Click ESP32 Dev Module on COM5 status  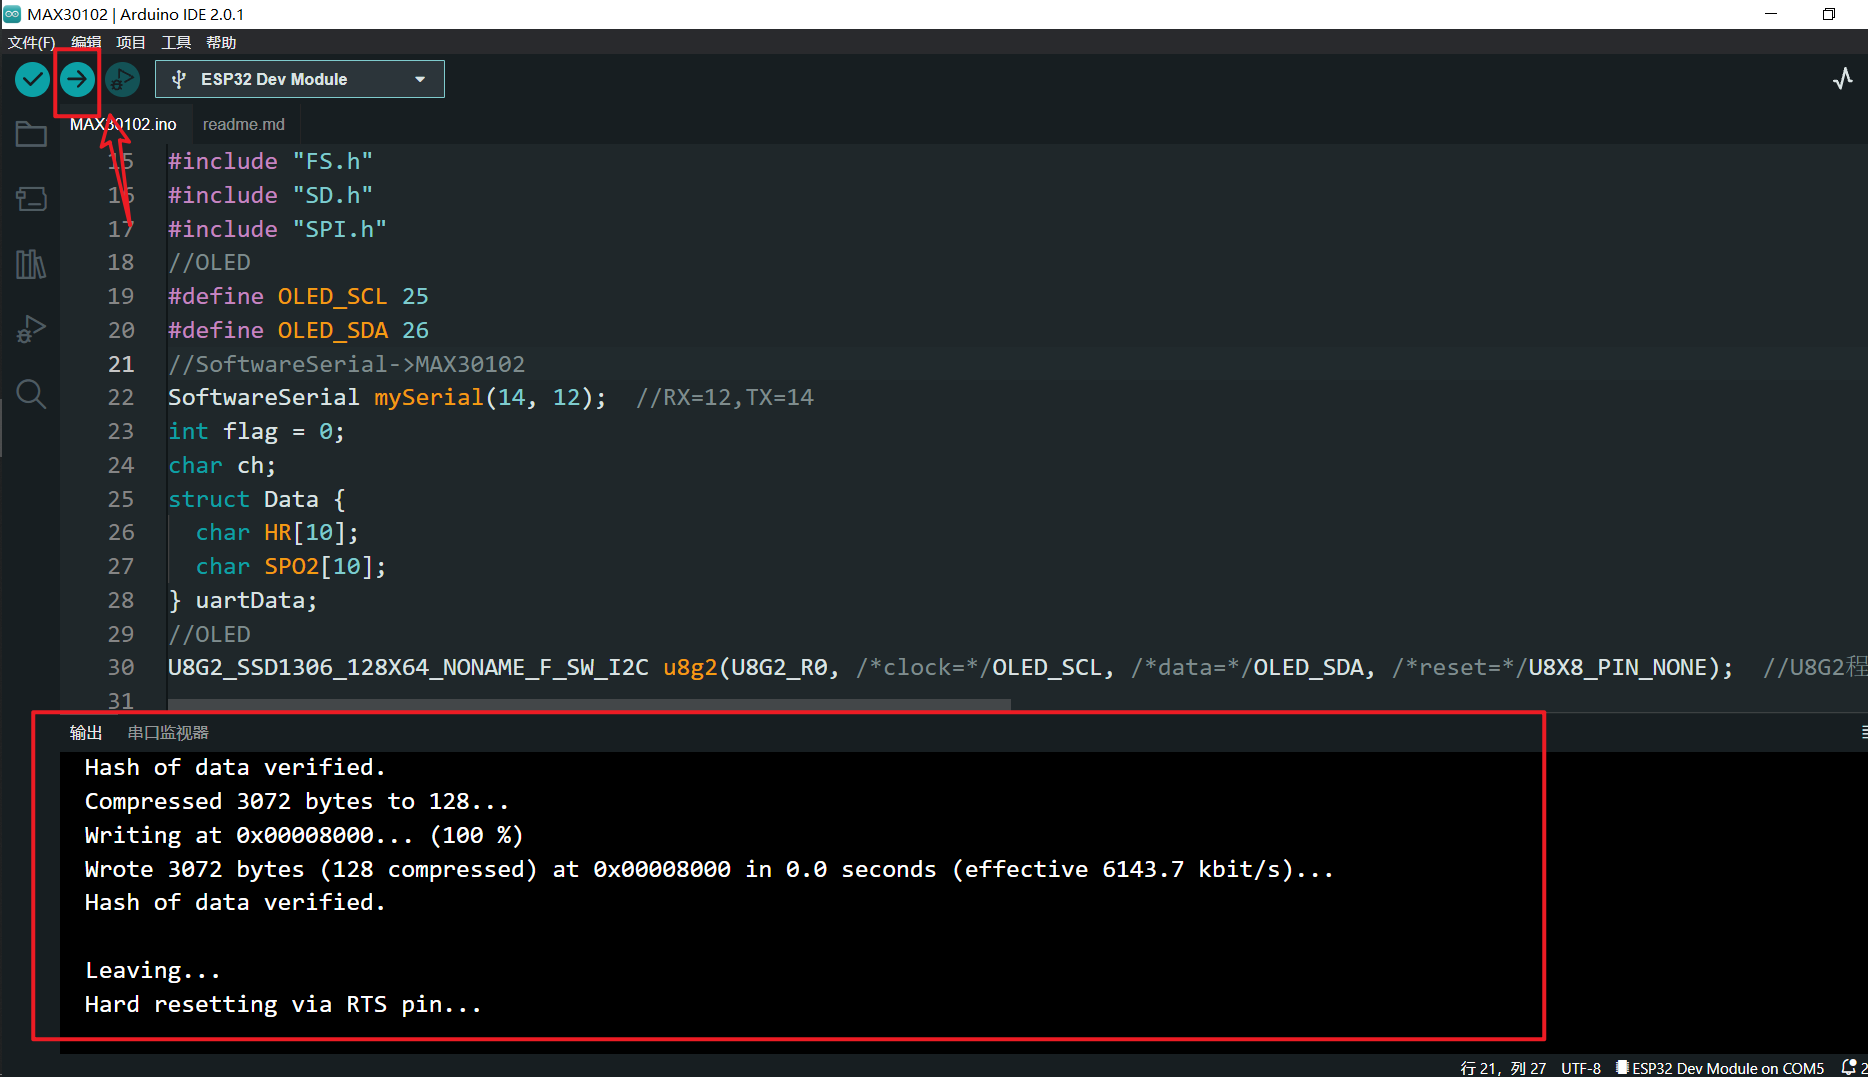coord(1720,1068)
